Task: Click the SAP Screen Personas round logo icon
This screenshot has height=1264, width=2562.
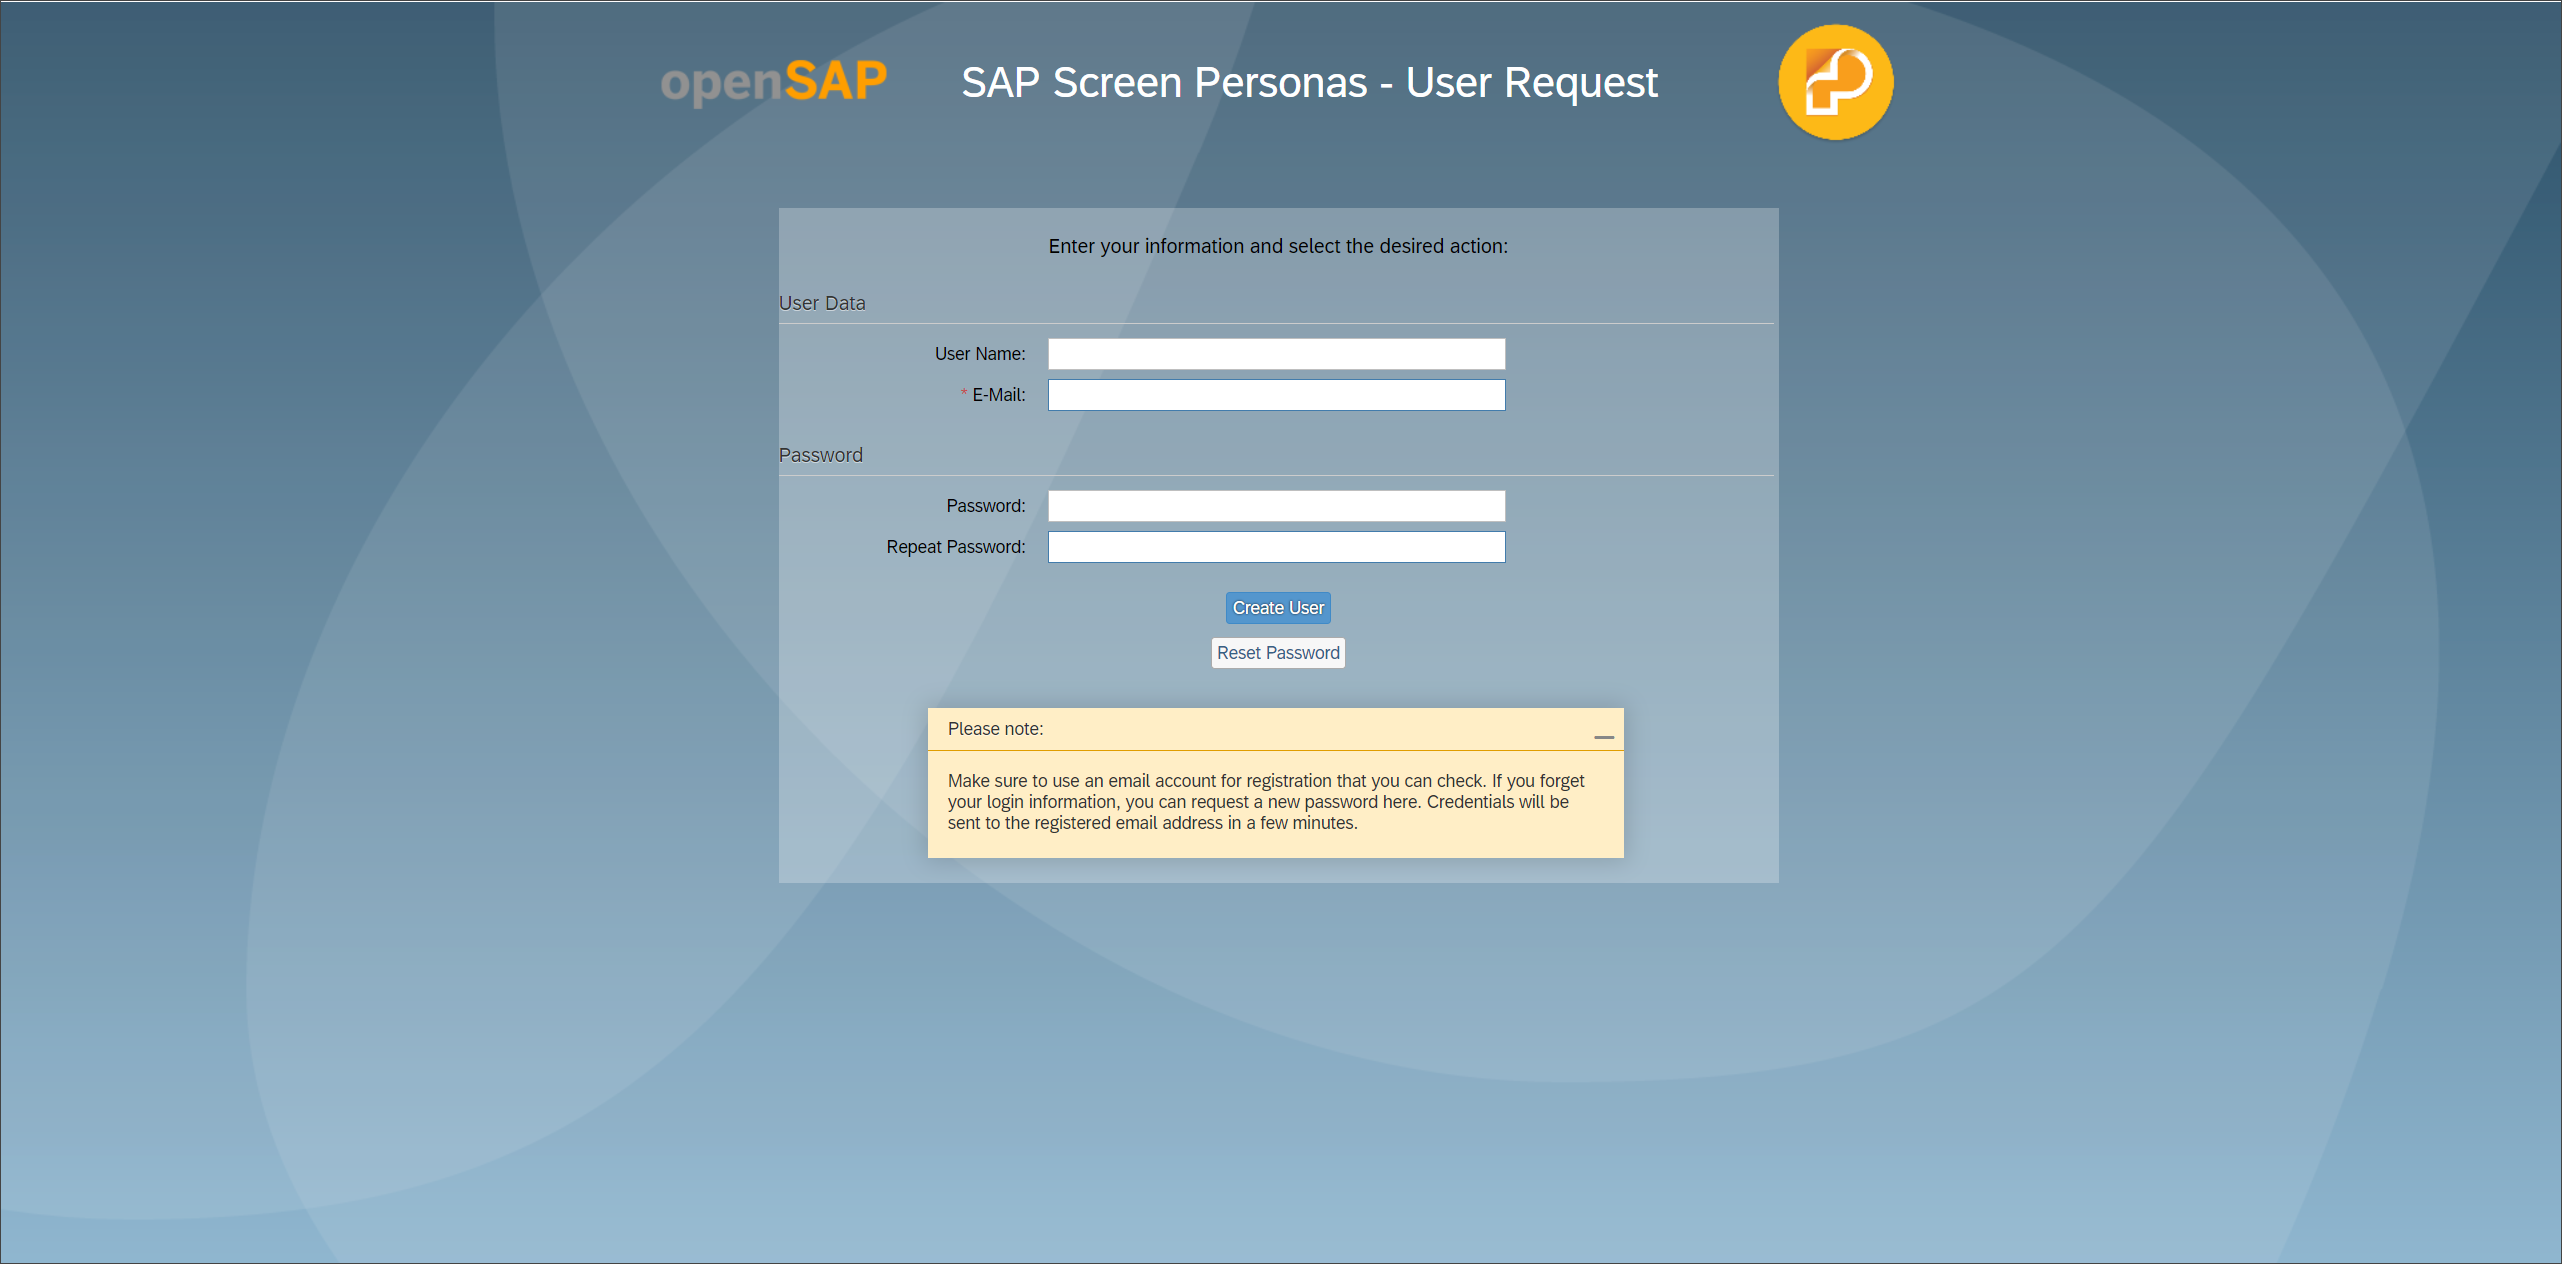Action: [x=1835, y=82]
